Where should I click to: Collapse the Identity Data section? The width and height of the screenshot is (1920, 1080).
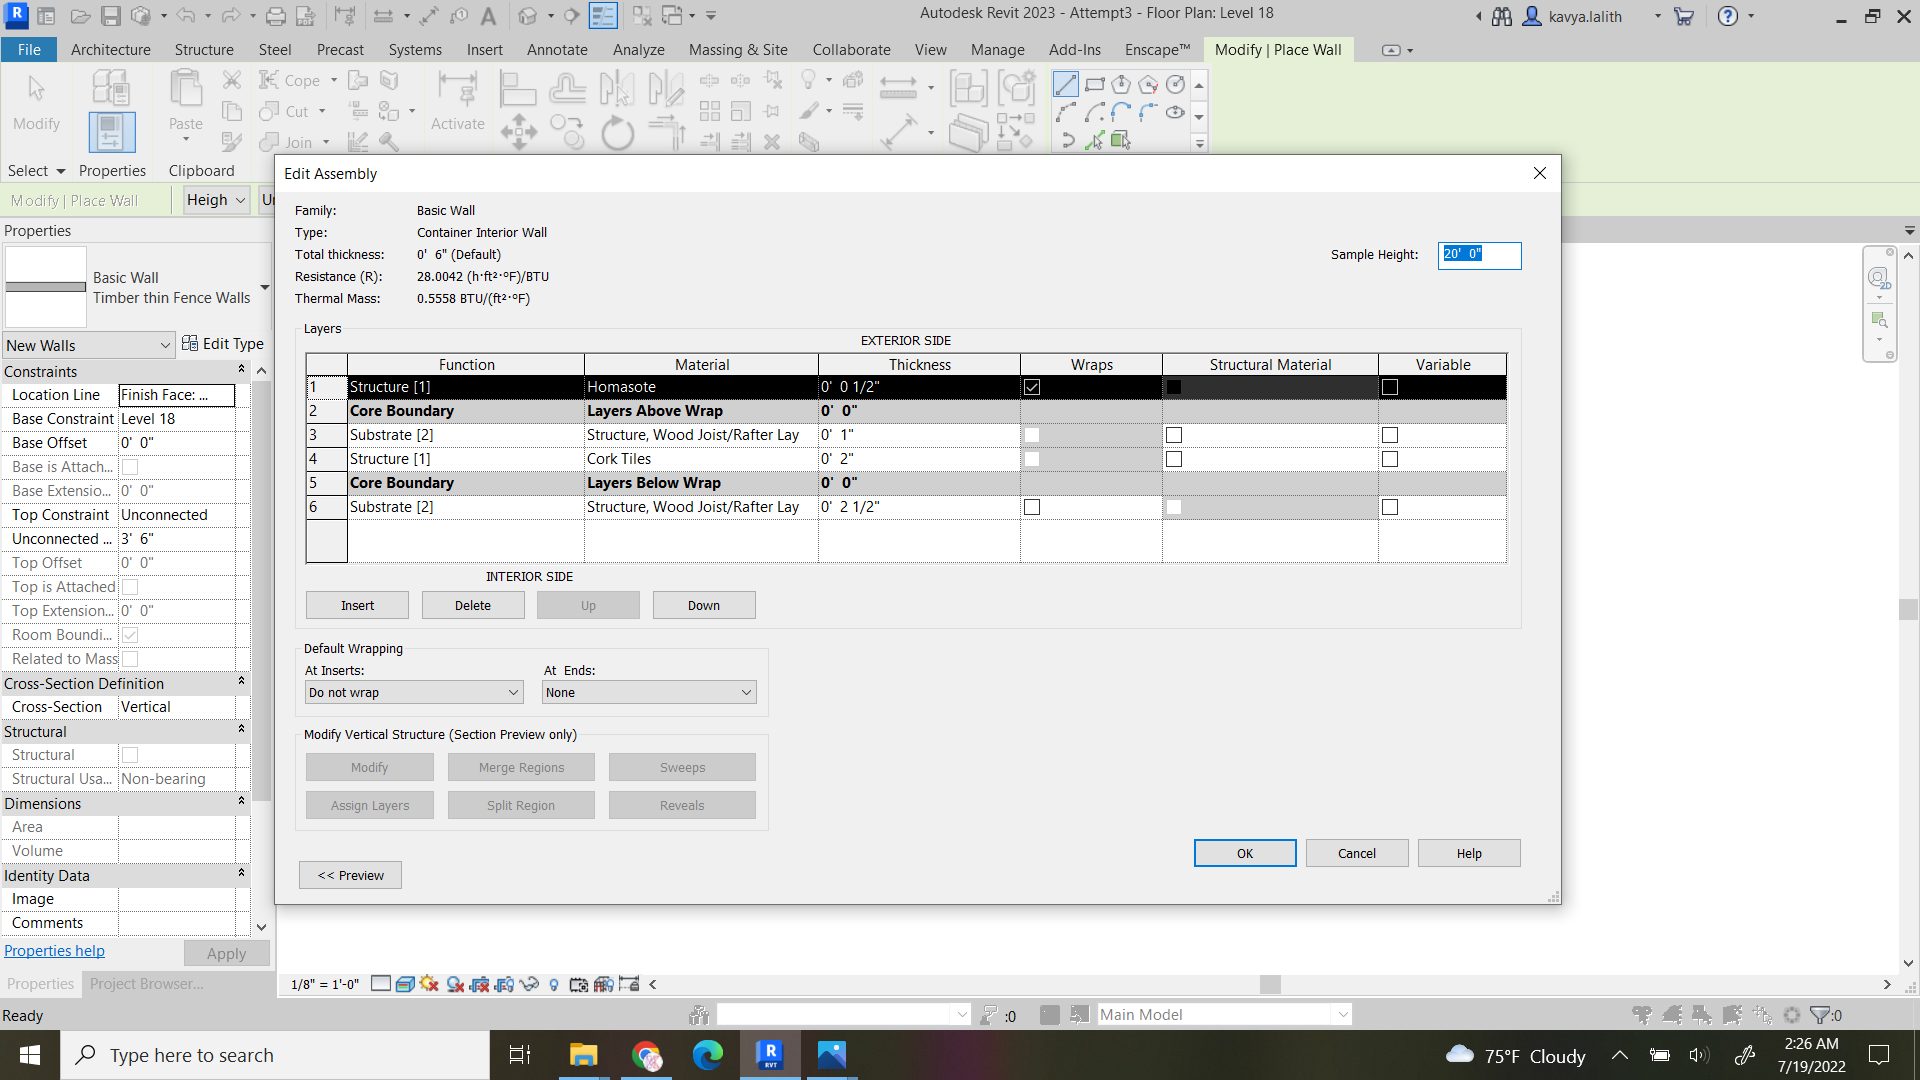[x=241, y=874]
